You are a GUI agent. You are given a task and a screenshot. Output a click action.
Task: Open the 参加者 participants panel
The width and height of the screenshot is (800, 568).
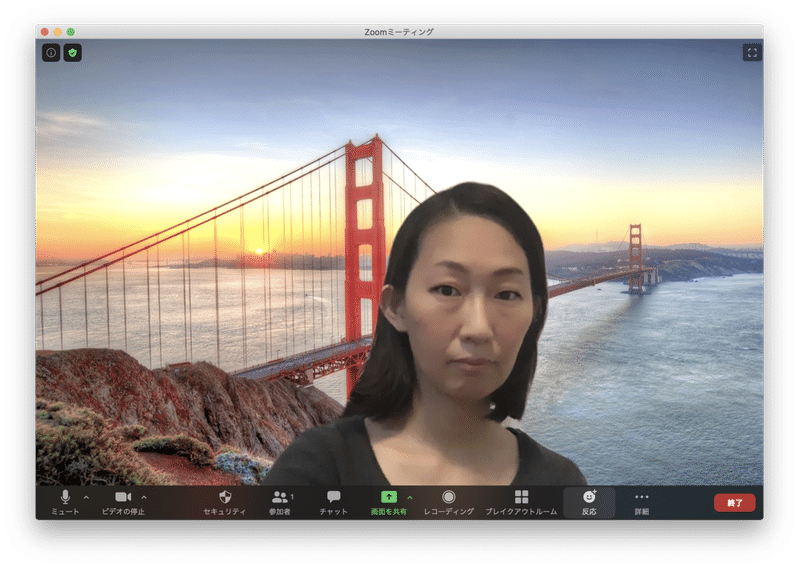pos(280,503)
